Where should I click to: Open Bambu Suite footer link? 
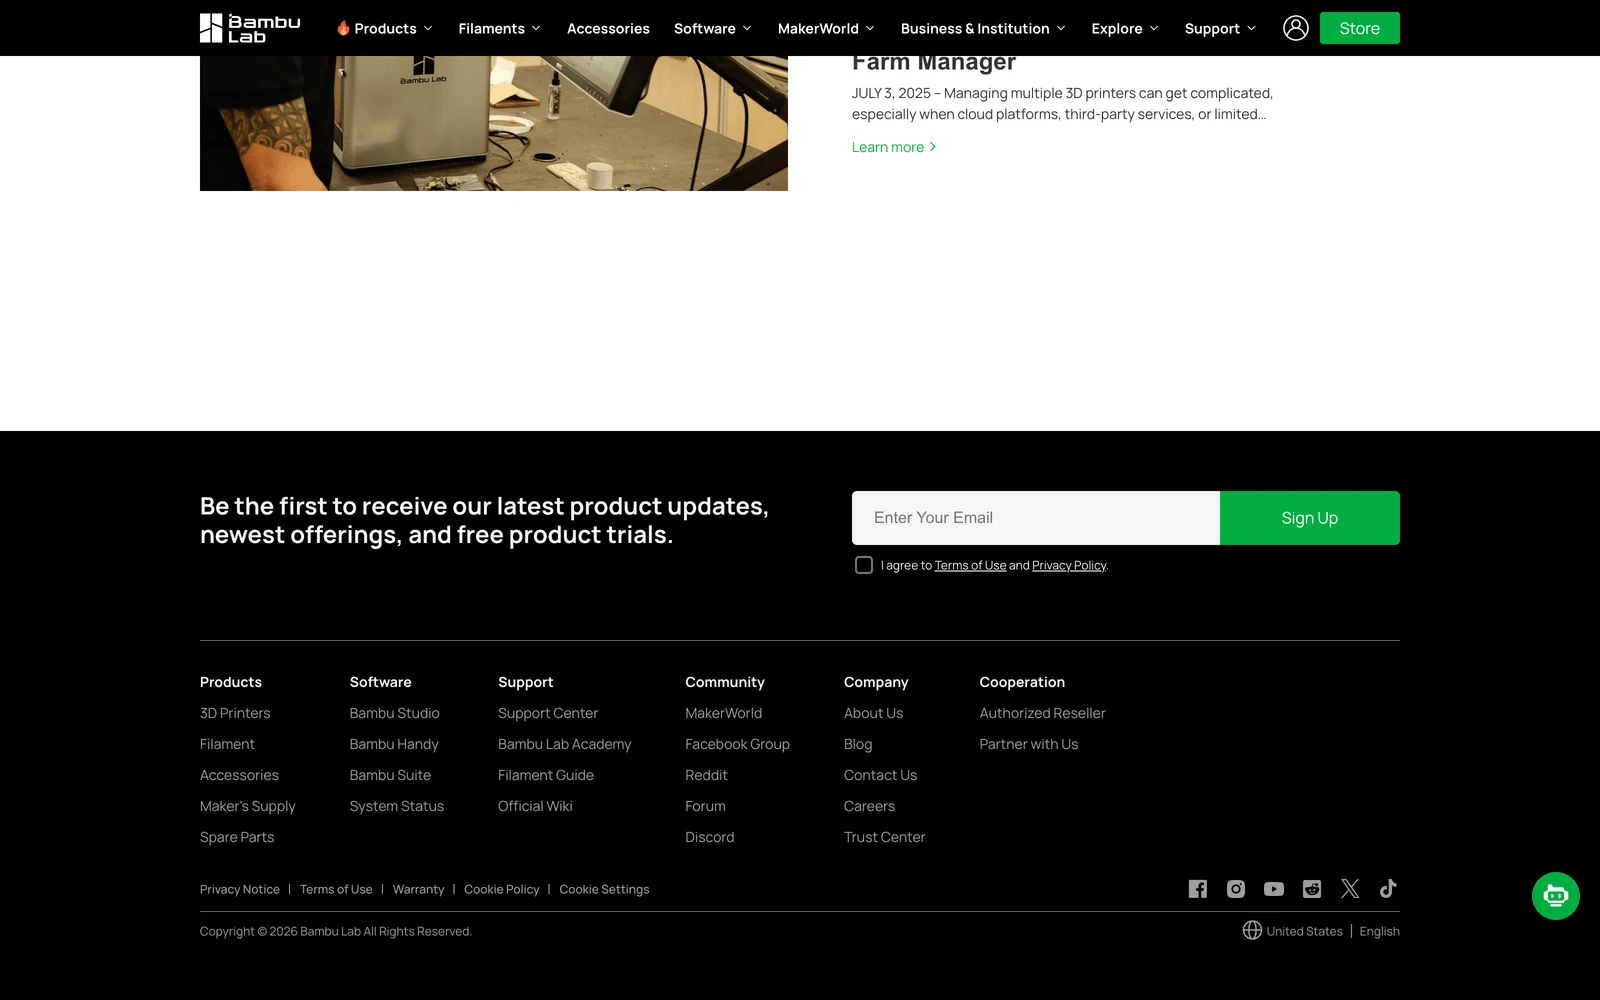(390, 775)
